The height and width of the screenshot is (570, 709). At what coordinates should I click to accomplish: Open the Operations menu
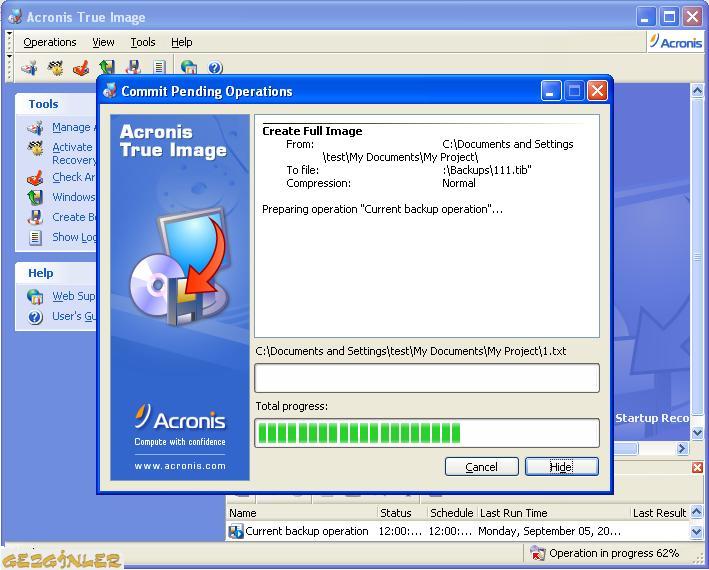pos(50,42)
